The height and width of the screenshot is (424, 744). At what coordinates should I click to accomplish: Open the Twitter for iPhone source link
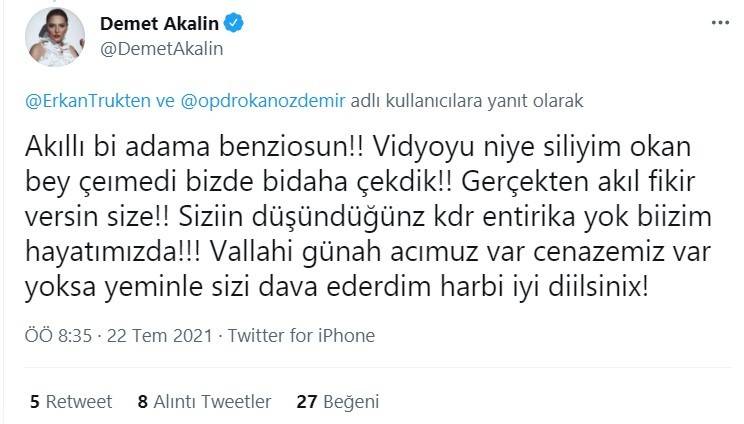click(x=301, y=336)
